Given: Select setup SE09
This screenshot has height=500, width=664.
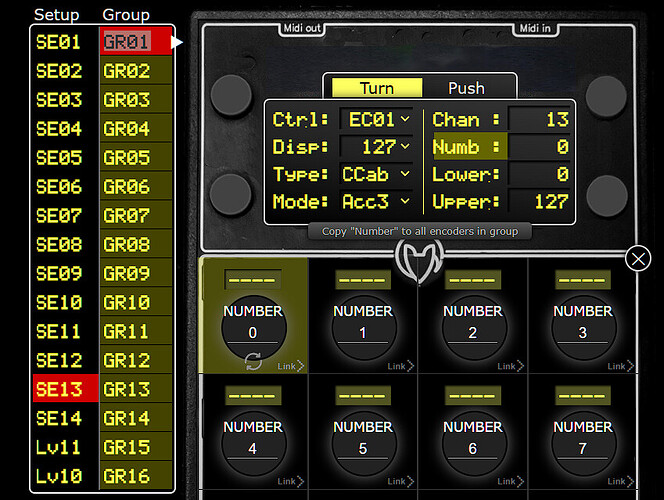Looking at the screenshot, I should click(66, 273).
